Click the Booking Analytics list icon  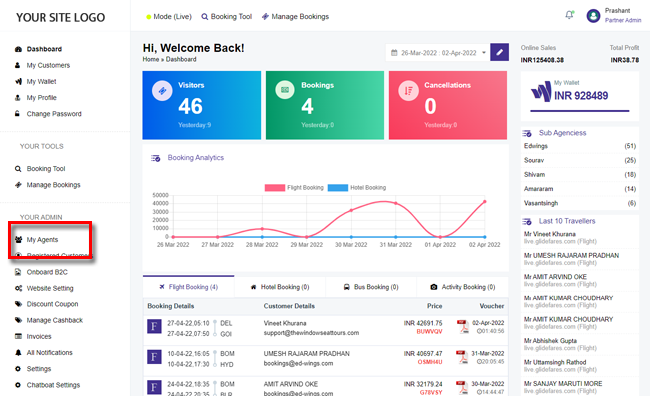click(155, 158)
